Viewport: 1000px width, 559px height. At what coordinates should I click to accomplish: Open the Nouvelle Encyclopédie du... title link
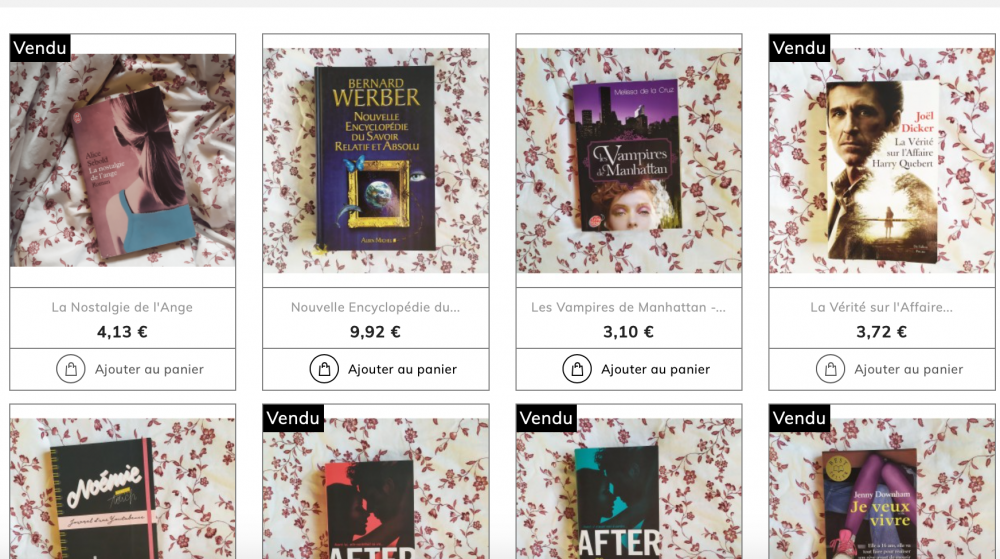(x=376, y=307)
